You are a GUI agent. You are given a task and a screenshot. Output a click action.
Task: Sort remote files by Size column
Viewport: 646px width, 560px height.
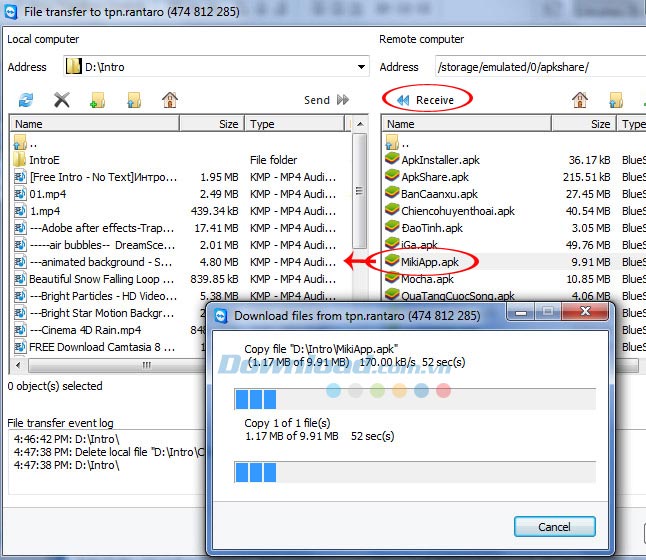coord(584,124)
